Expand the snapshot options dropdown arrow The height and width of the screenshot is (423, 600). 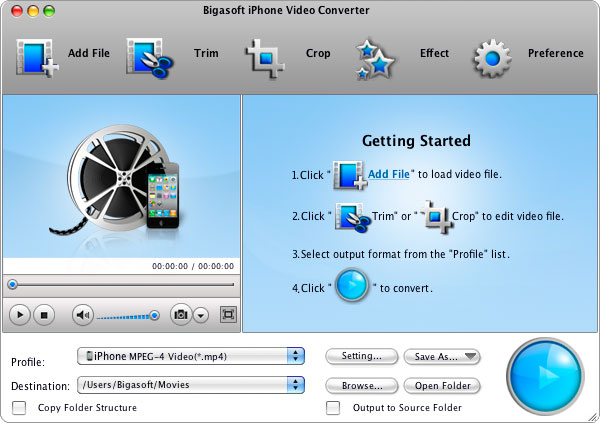pyautogui.click(x=201, y=315)
